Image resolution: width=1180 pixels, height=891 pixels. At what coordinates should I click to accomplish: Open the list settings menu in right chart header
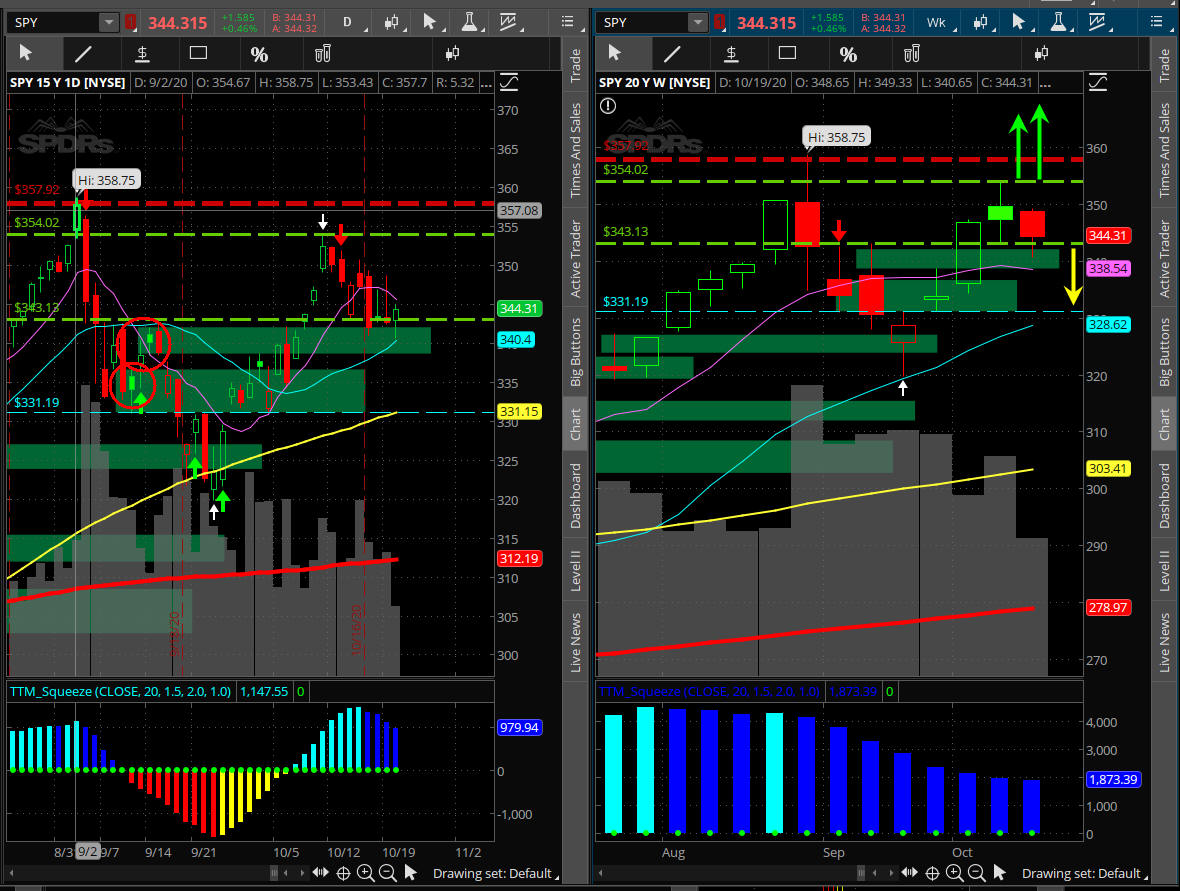[x=1157, y=23]
